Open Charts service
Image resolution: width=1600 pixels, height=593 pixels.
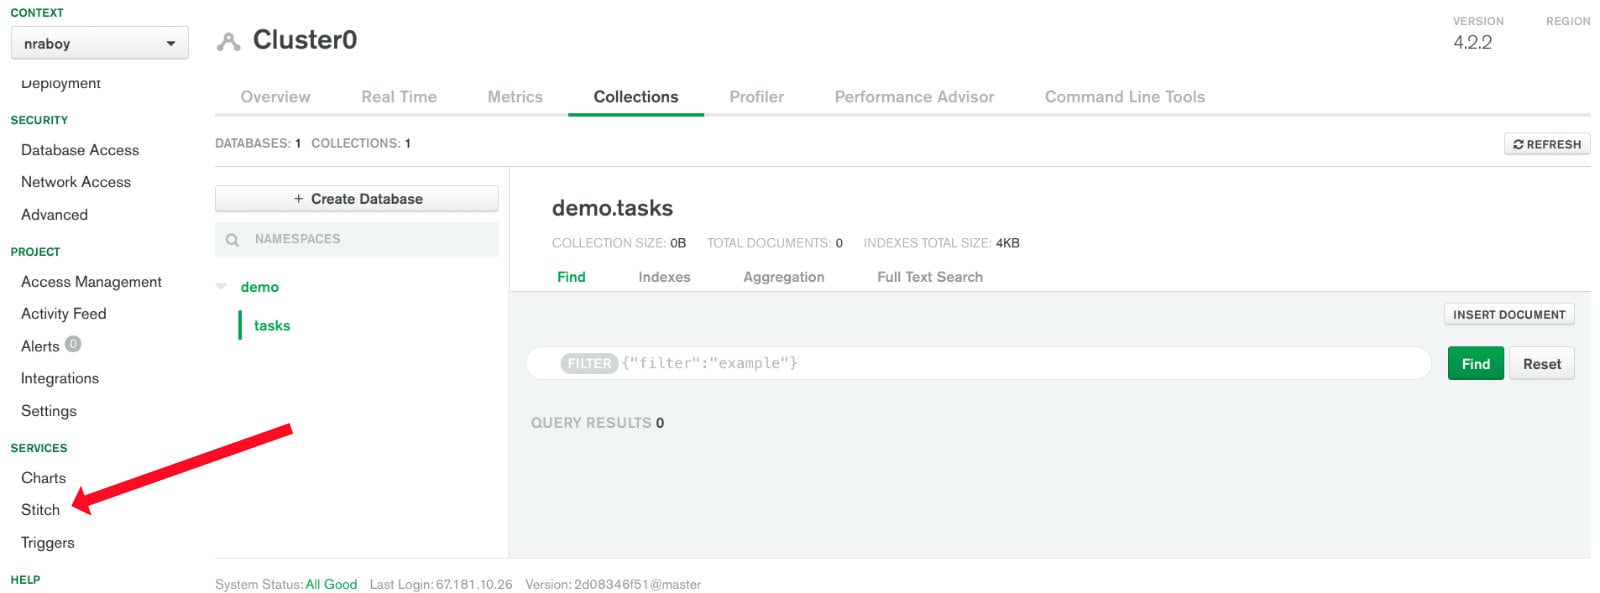[43, 478]
